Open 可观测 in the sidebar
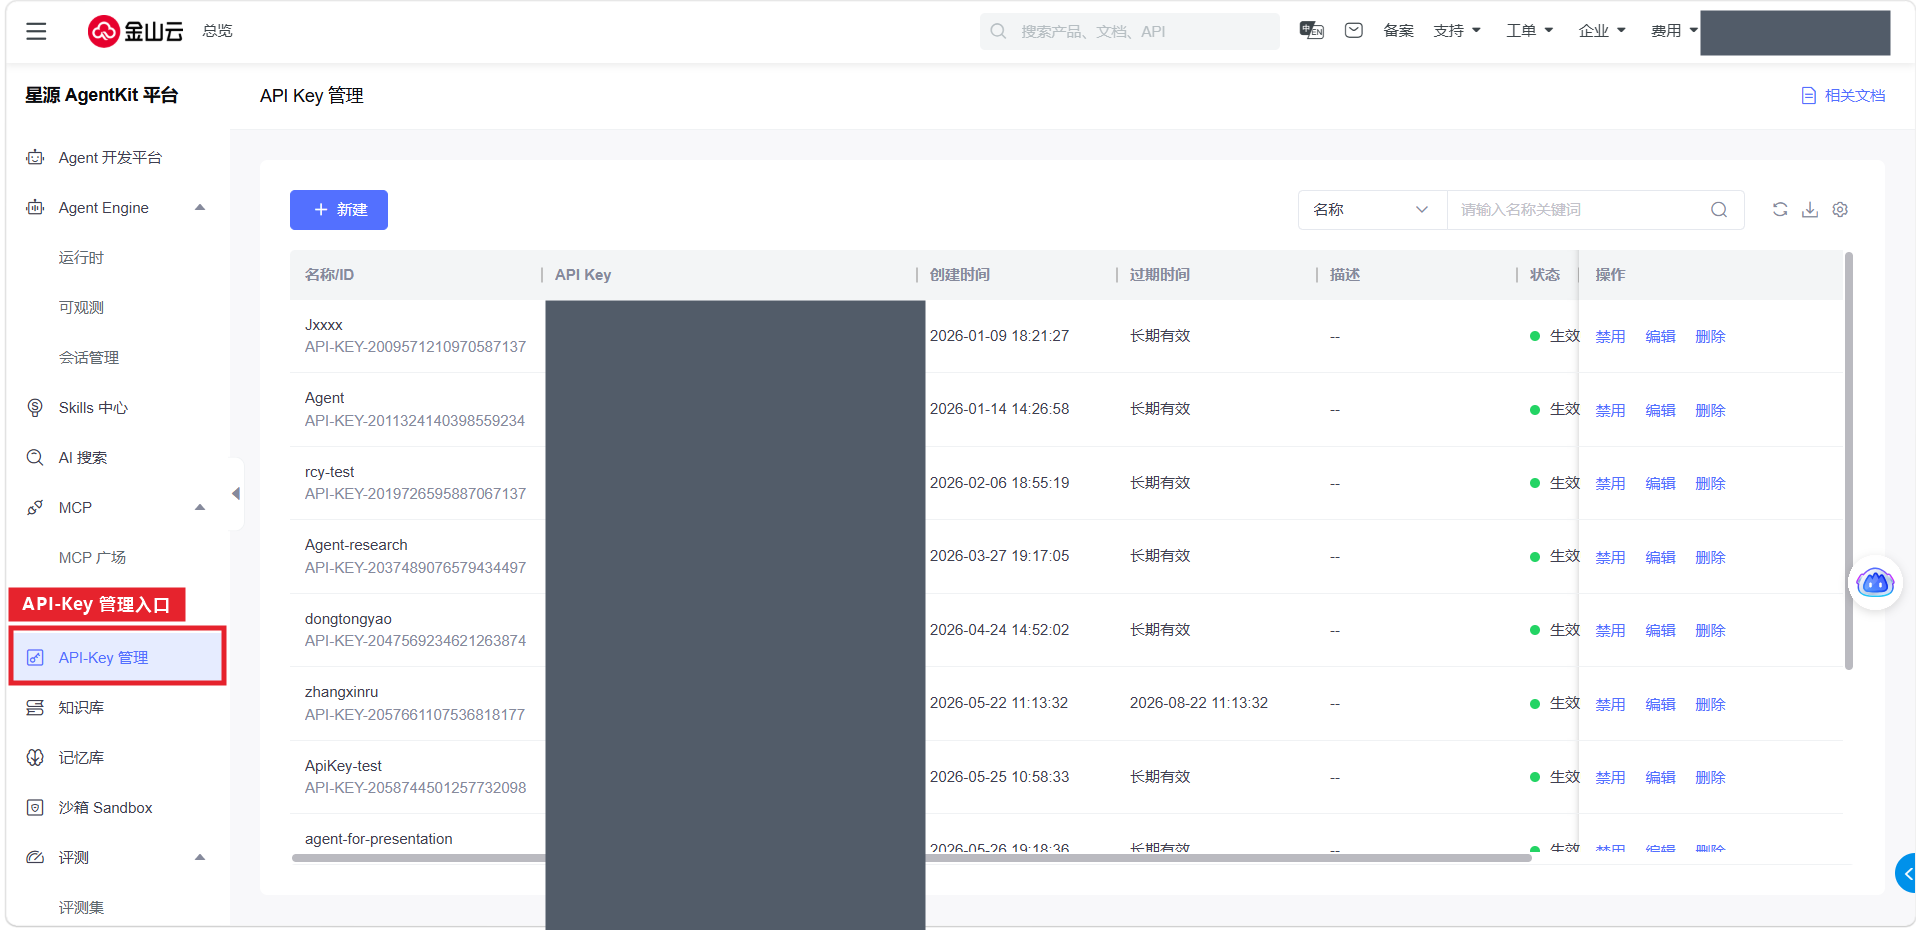The width and height of the screenshot is (1920, 930). (x=81, y=307)
